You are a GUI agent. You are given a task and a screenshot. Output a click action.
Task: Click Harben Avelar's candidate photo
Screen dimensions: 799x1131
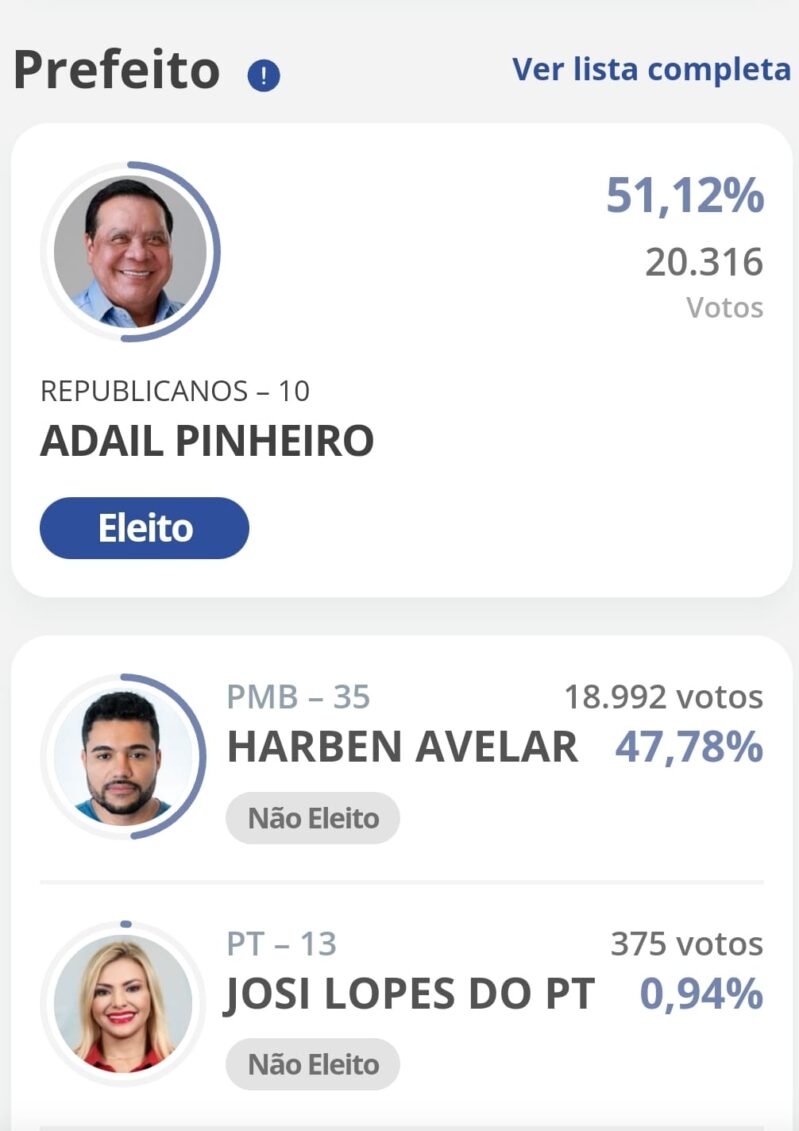point(123,757)
